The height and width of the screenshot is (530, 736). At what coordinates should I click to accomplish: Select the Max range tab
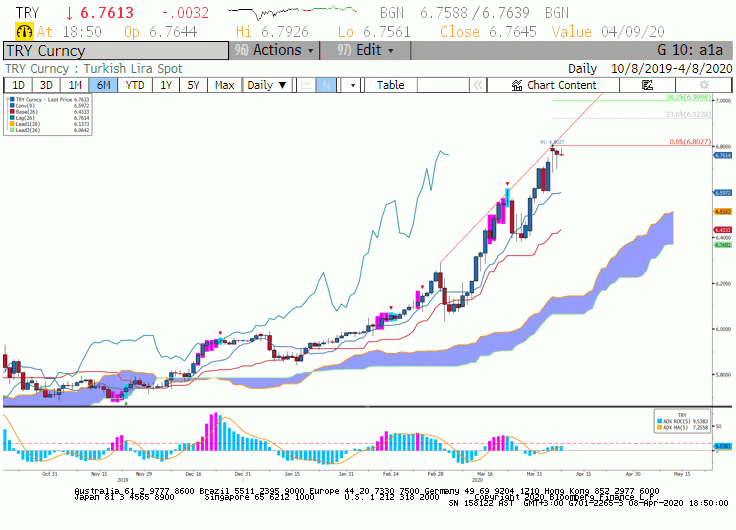click(224, 85)
